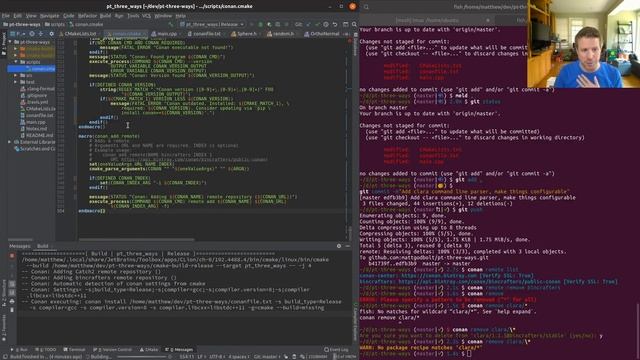Image resolution: width=640 pixels, height=360 pixels.
Task: Switch to the OrthoNormal editor tab
Action: [x=323, y=34]
